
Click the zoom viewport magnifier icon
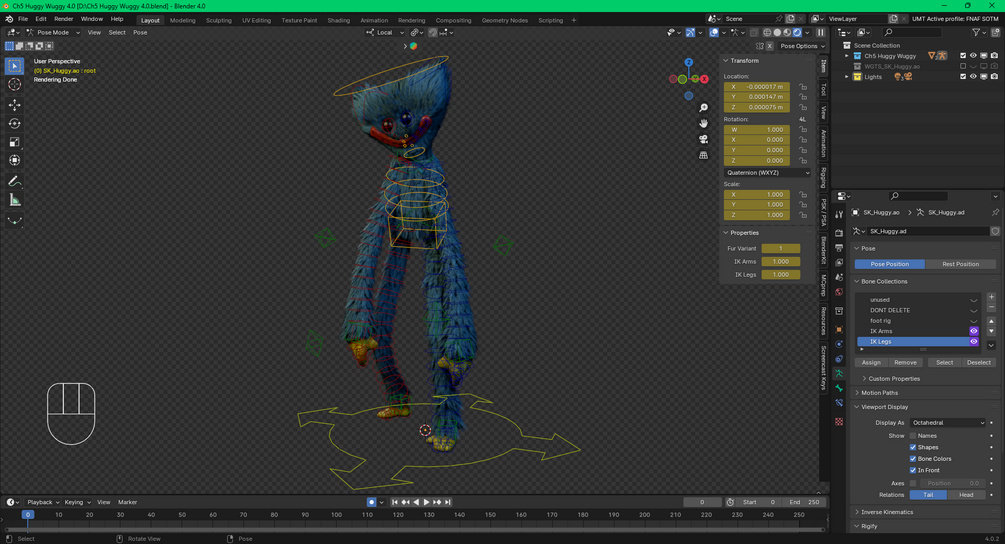click(703, 108)
